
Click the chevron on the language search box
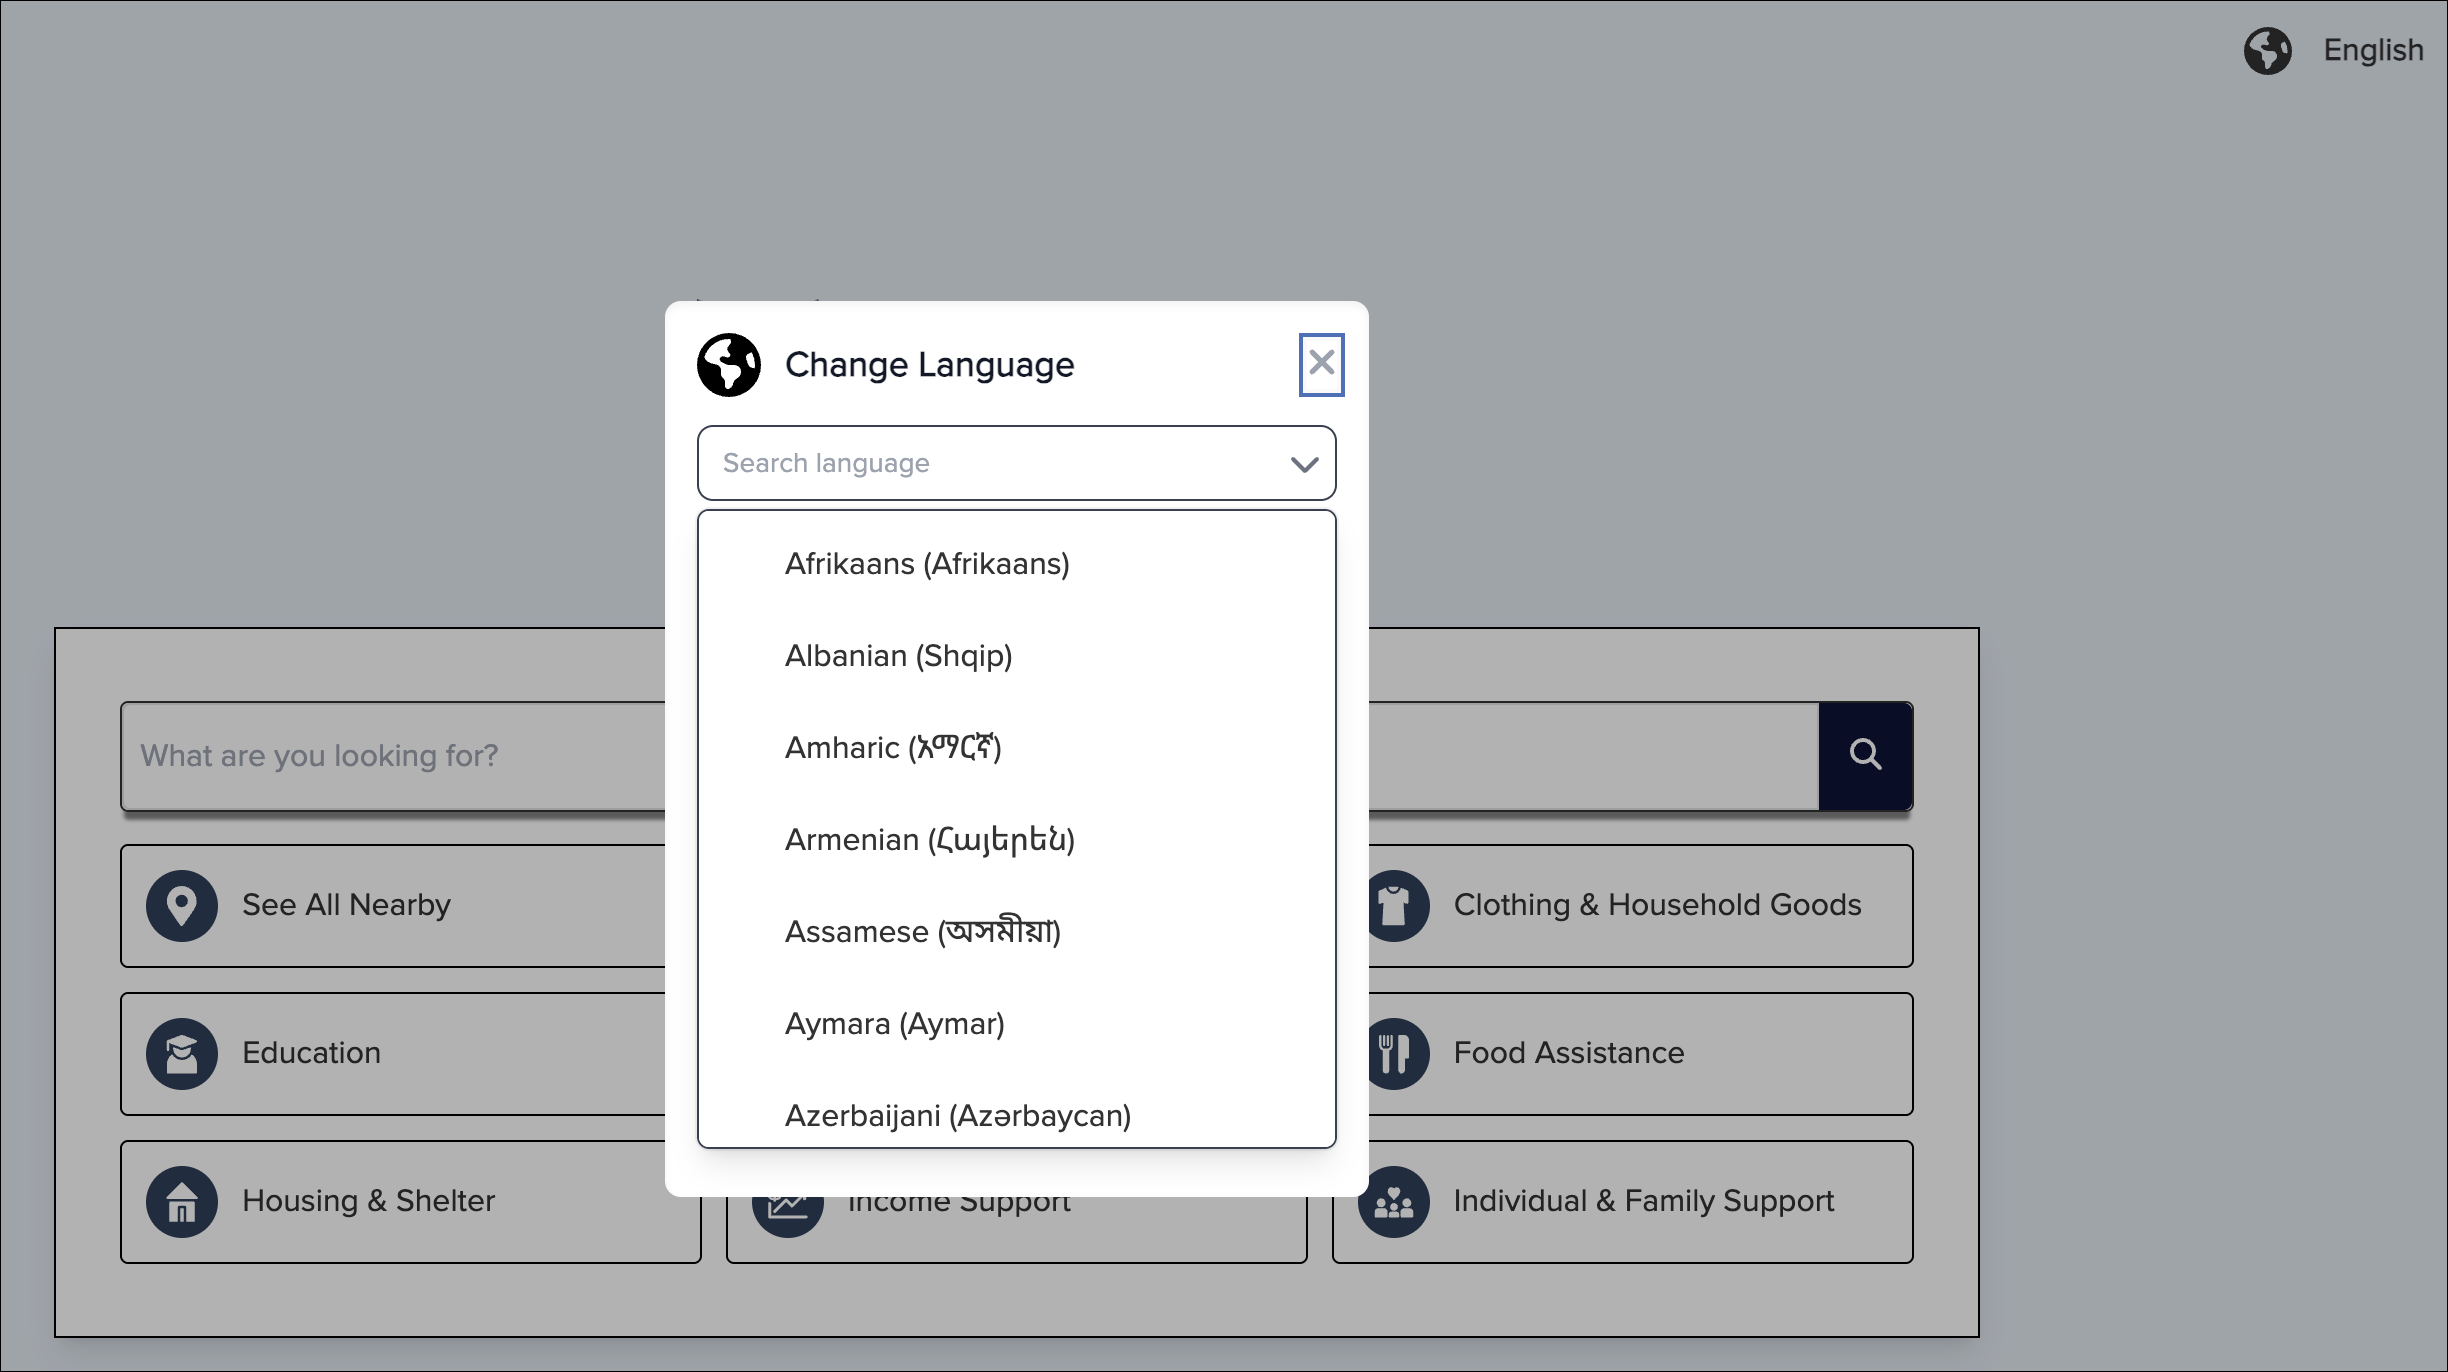pyautogui.click(x=1303, y=463)
